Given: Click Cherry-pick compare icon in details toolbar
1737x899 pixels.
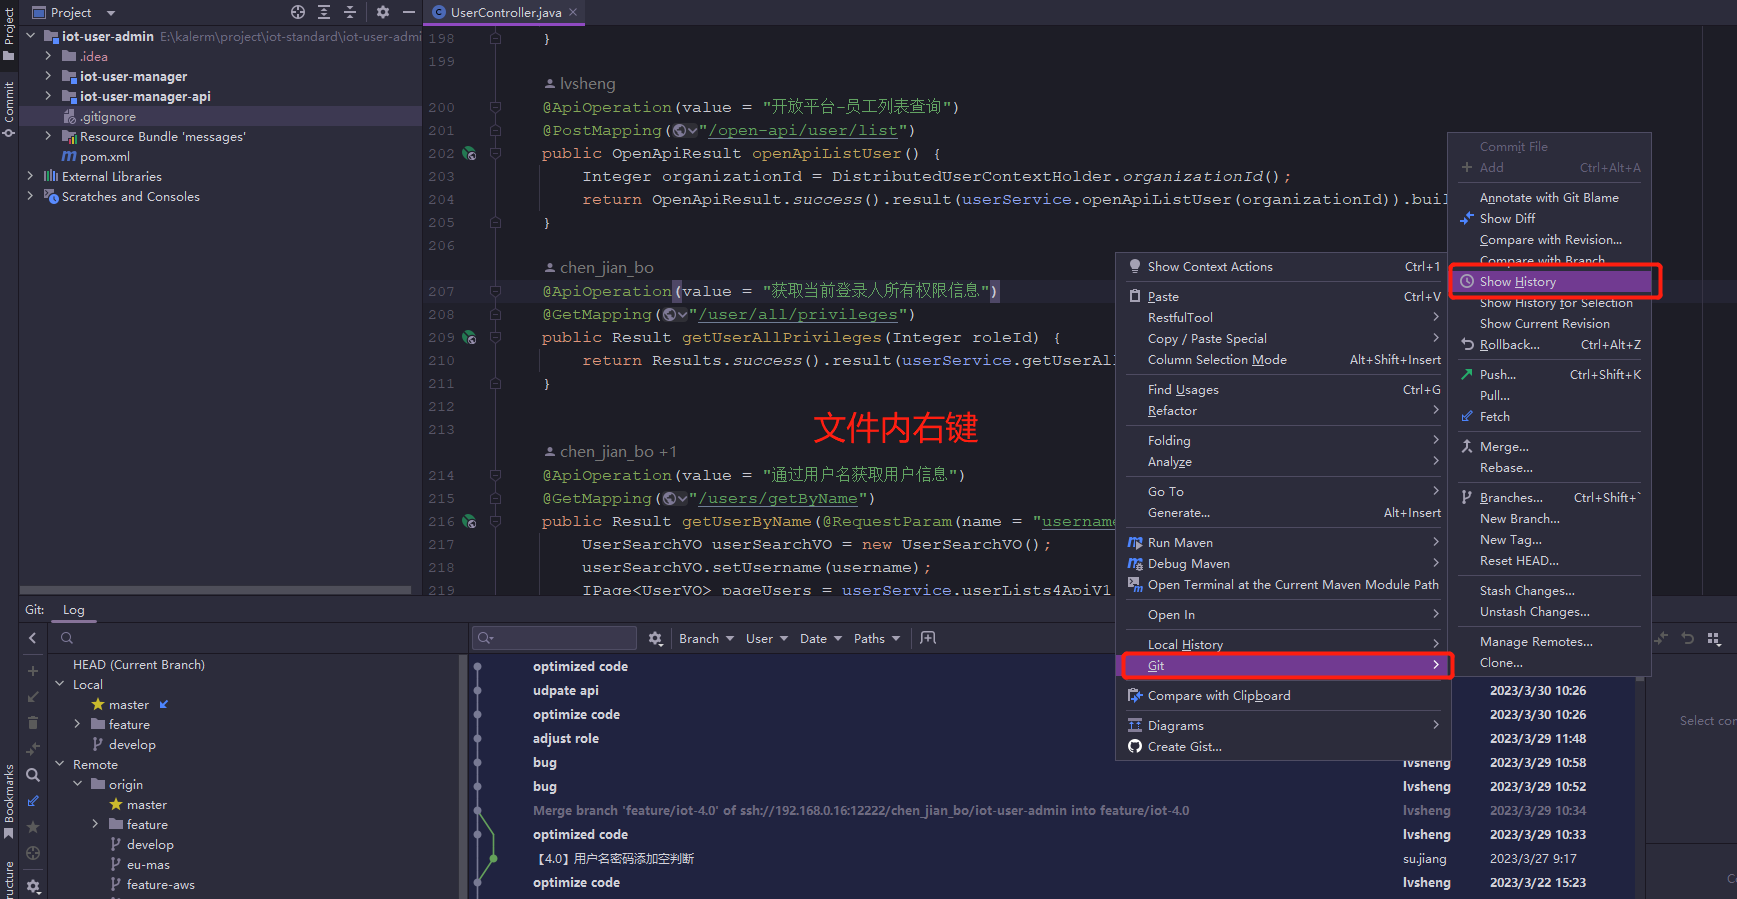Looking at the screenshot, I should 1662,638.
